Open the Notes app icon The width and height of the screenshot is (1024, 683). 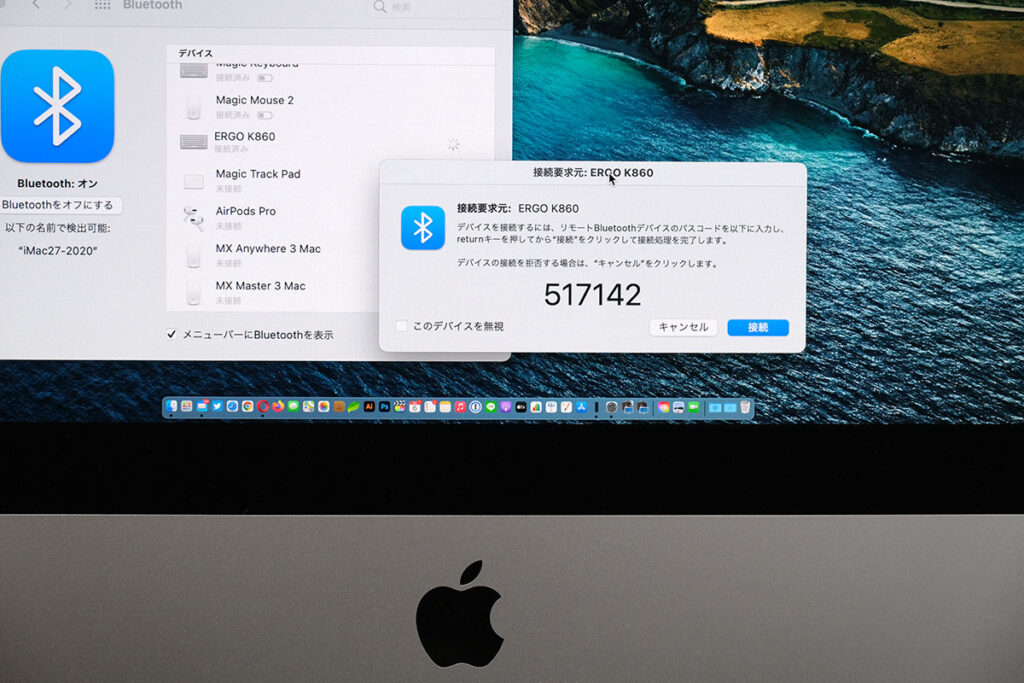[x=445, y=406]
